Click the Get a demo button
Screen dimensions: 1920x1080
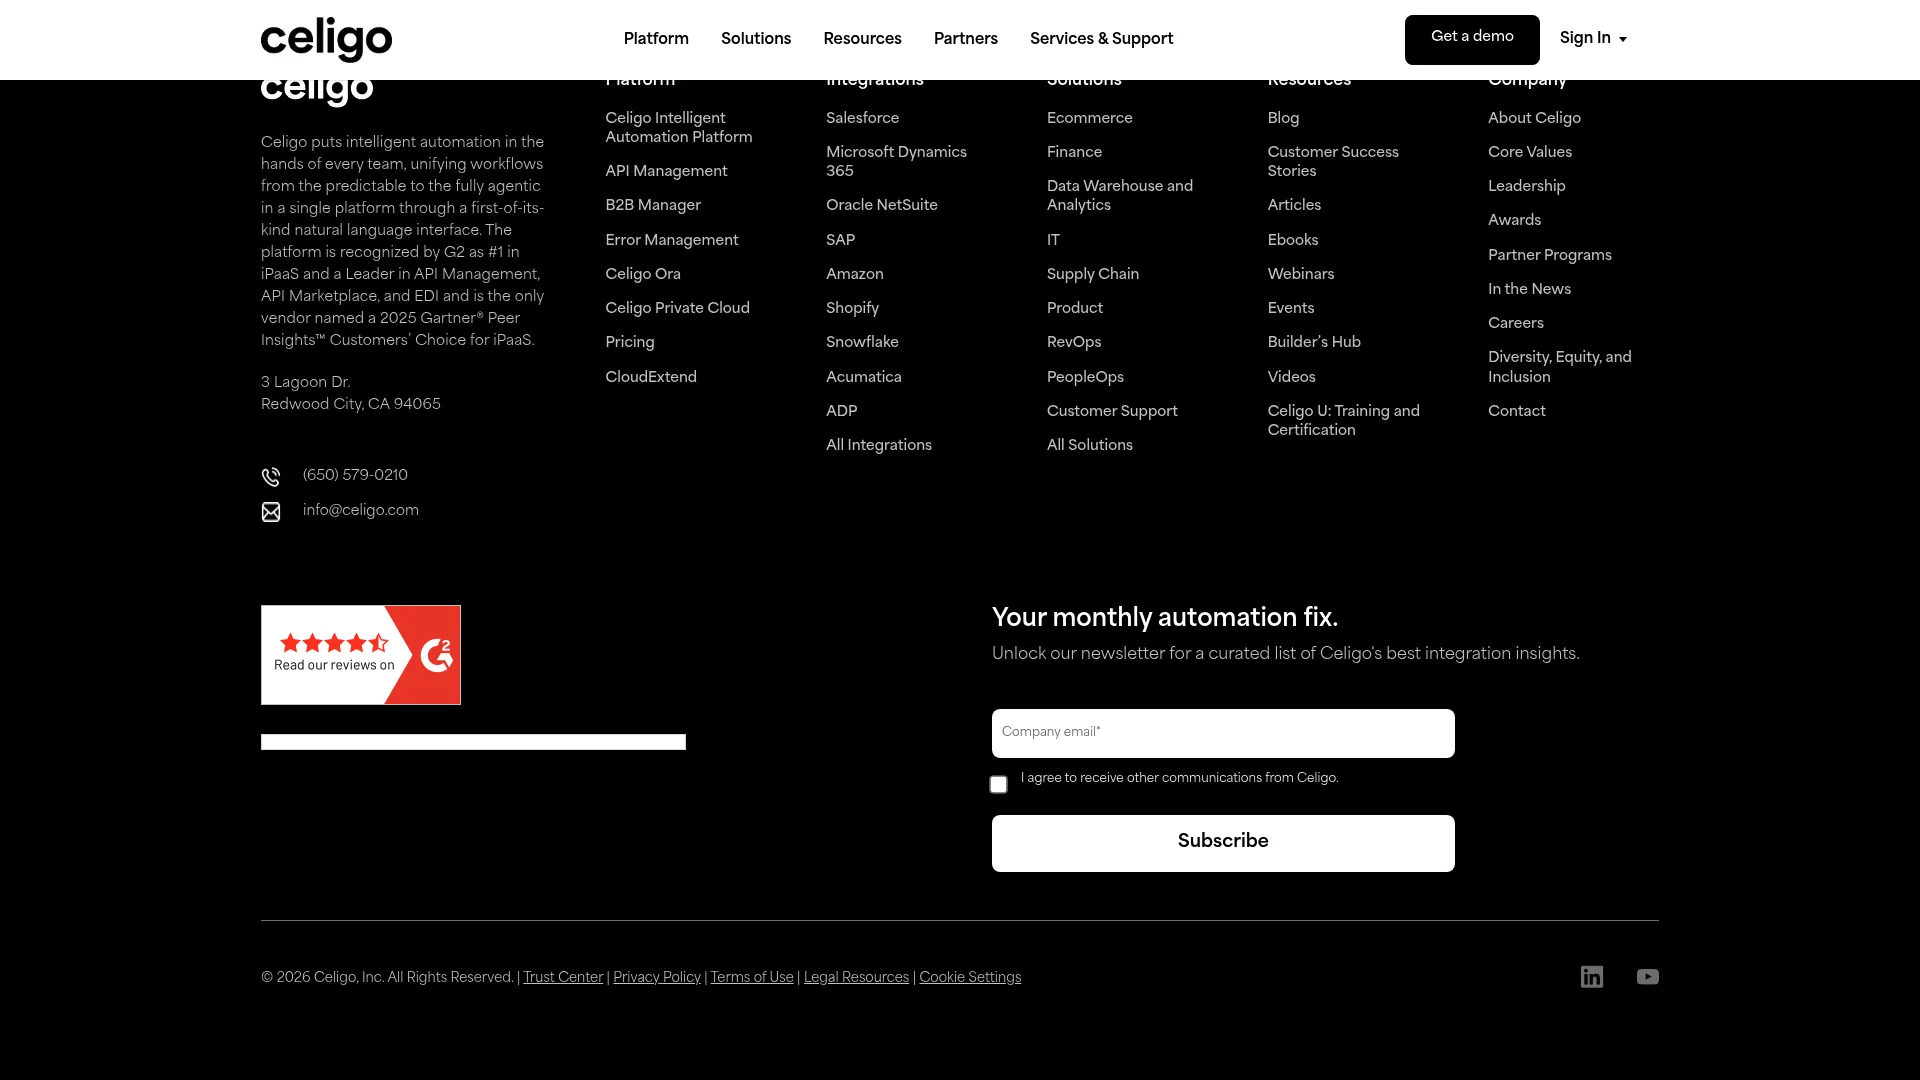tap(1472, 40)
